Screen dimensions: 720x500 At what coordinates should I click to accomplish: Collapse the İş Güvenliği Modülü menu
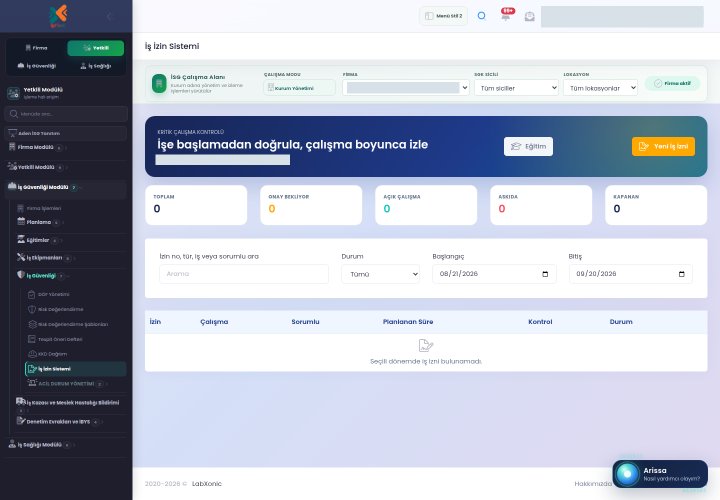tap(66, 187)
